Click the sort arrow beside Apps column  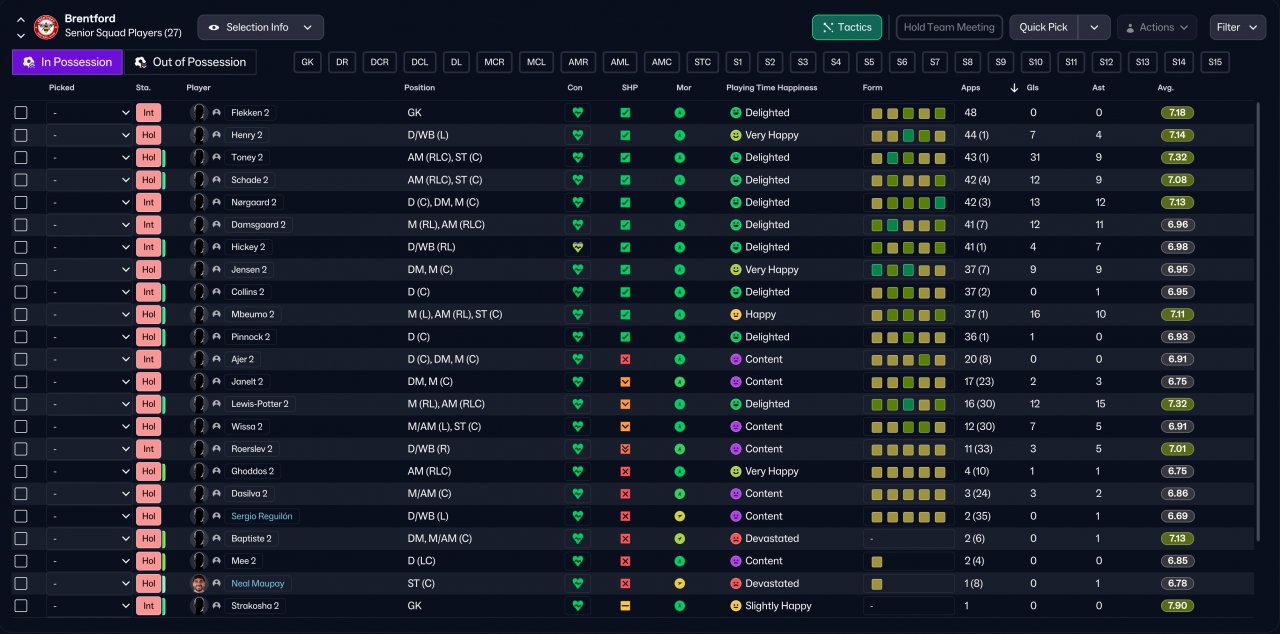coord(1015,88)
